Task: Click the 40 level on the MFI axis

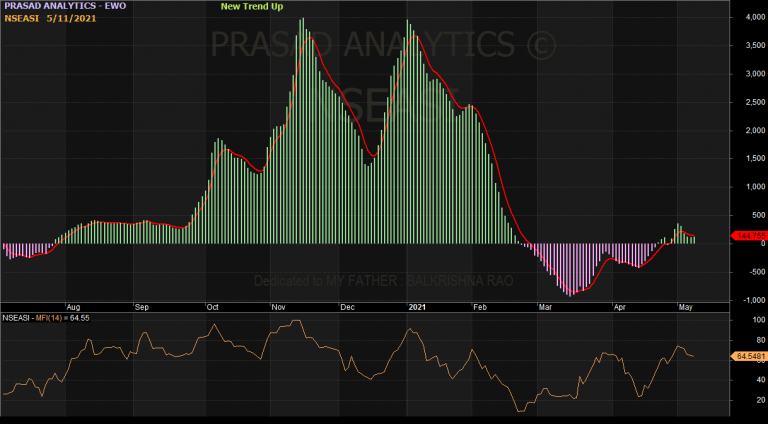Action: click(x=761, y=380)
